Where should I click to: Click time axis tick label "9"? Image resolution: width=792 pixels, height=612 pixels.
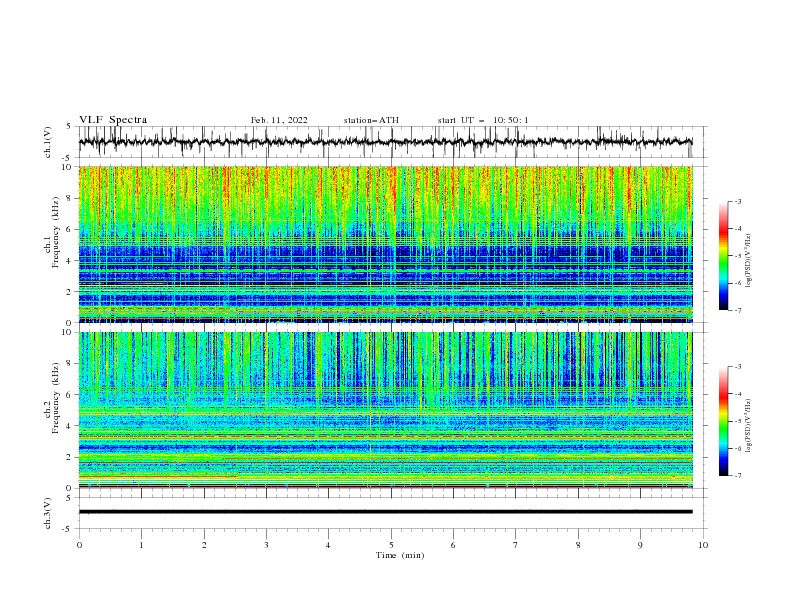click(640, 545)
